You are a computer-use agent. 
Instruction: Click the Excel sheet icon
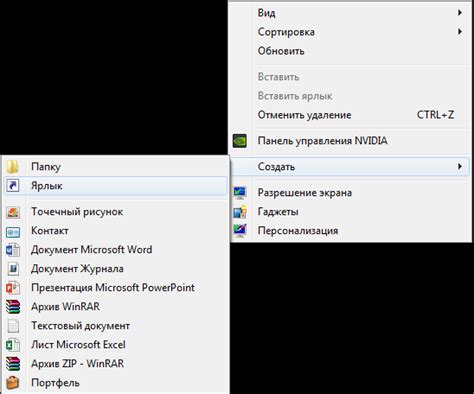13,345
